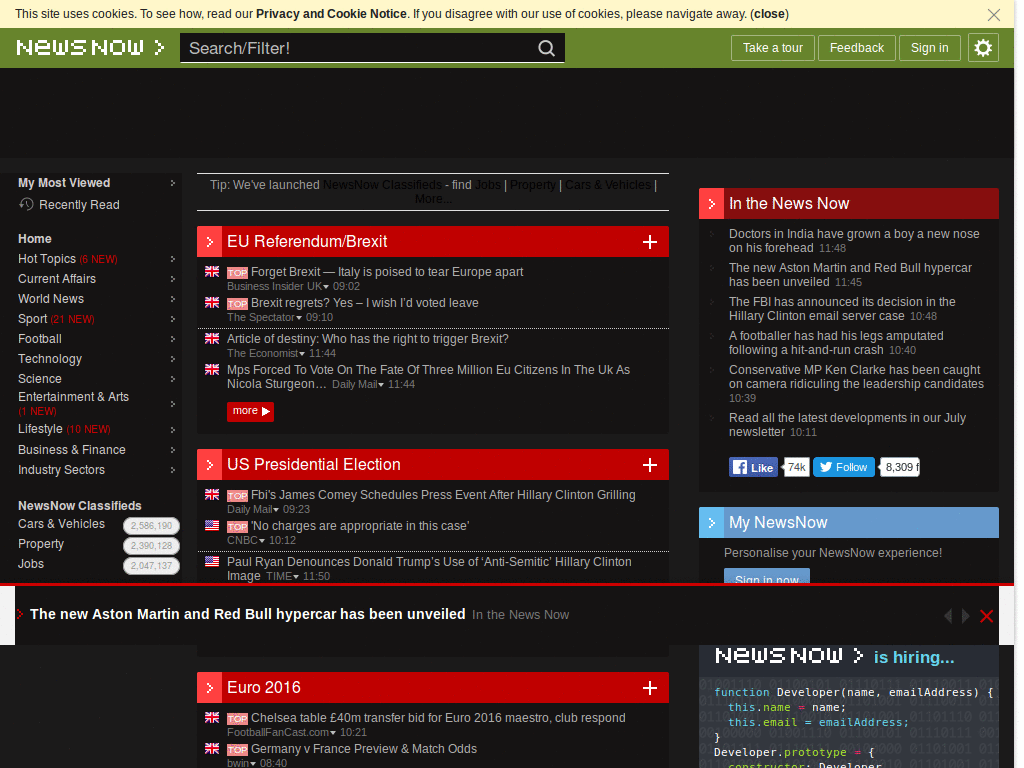Image resolution: width=1024 pixels, height=768 pixels.
Task: Open Home in the sidebar menu
Action: pyautogui.click(x=35, y=239)
